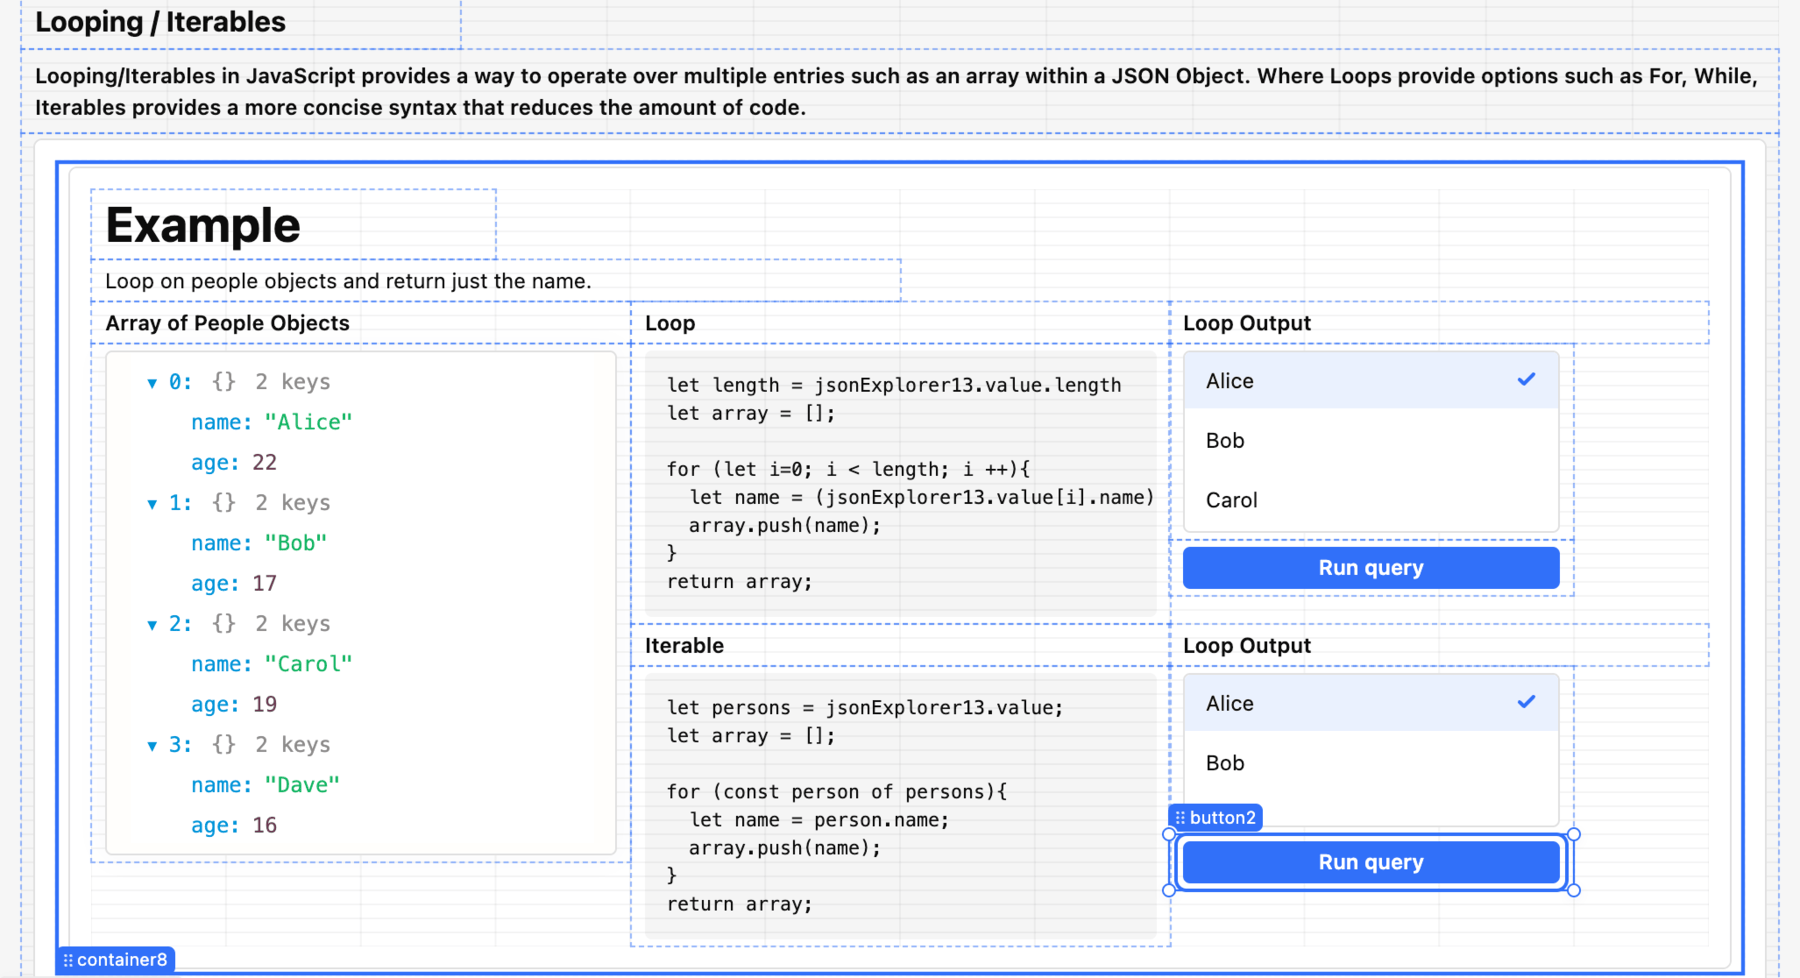Click the name "Carol" entry in JSON explorer
This screenshot has height=978, width=1800.
tap(271, 664)
